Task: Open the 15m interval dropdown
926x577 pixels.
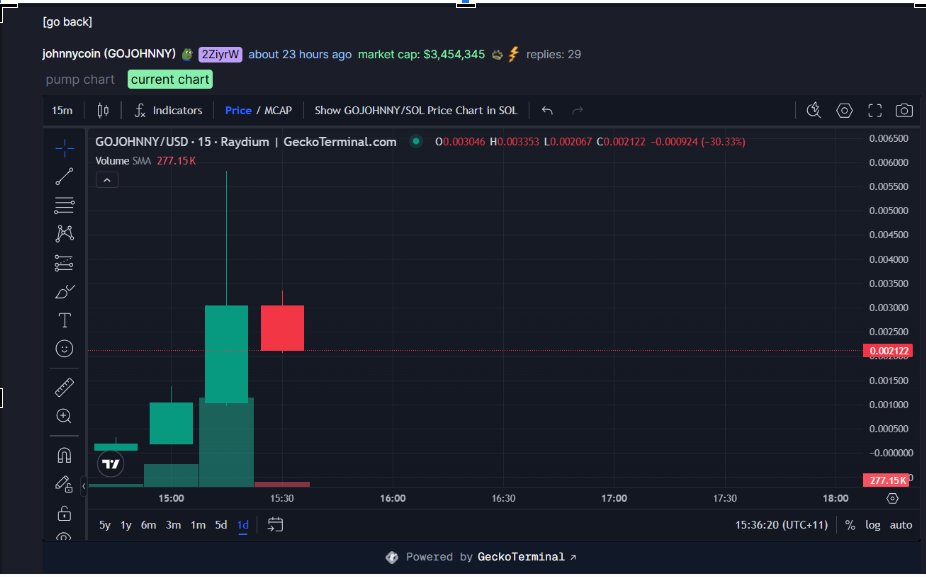Action: pos(62,110)
